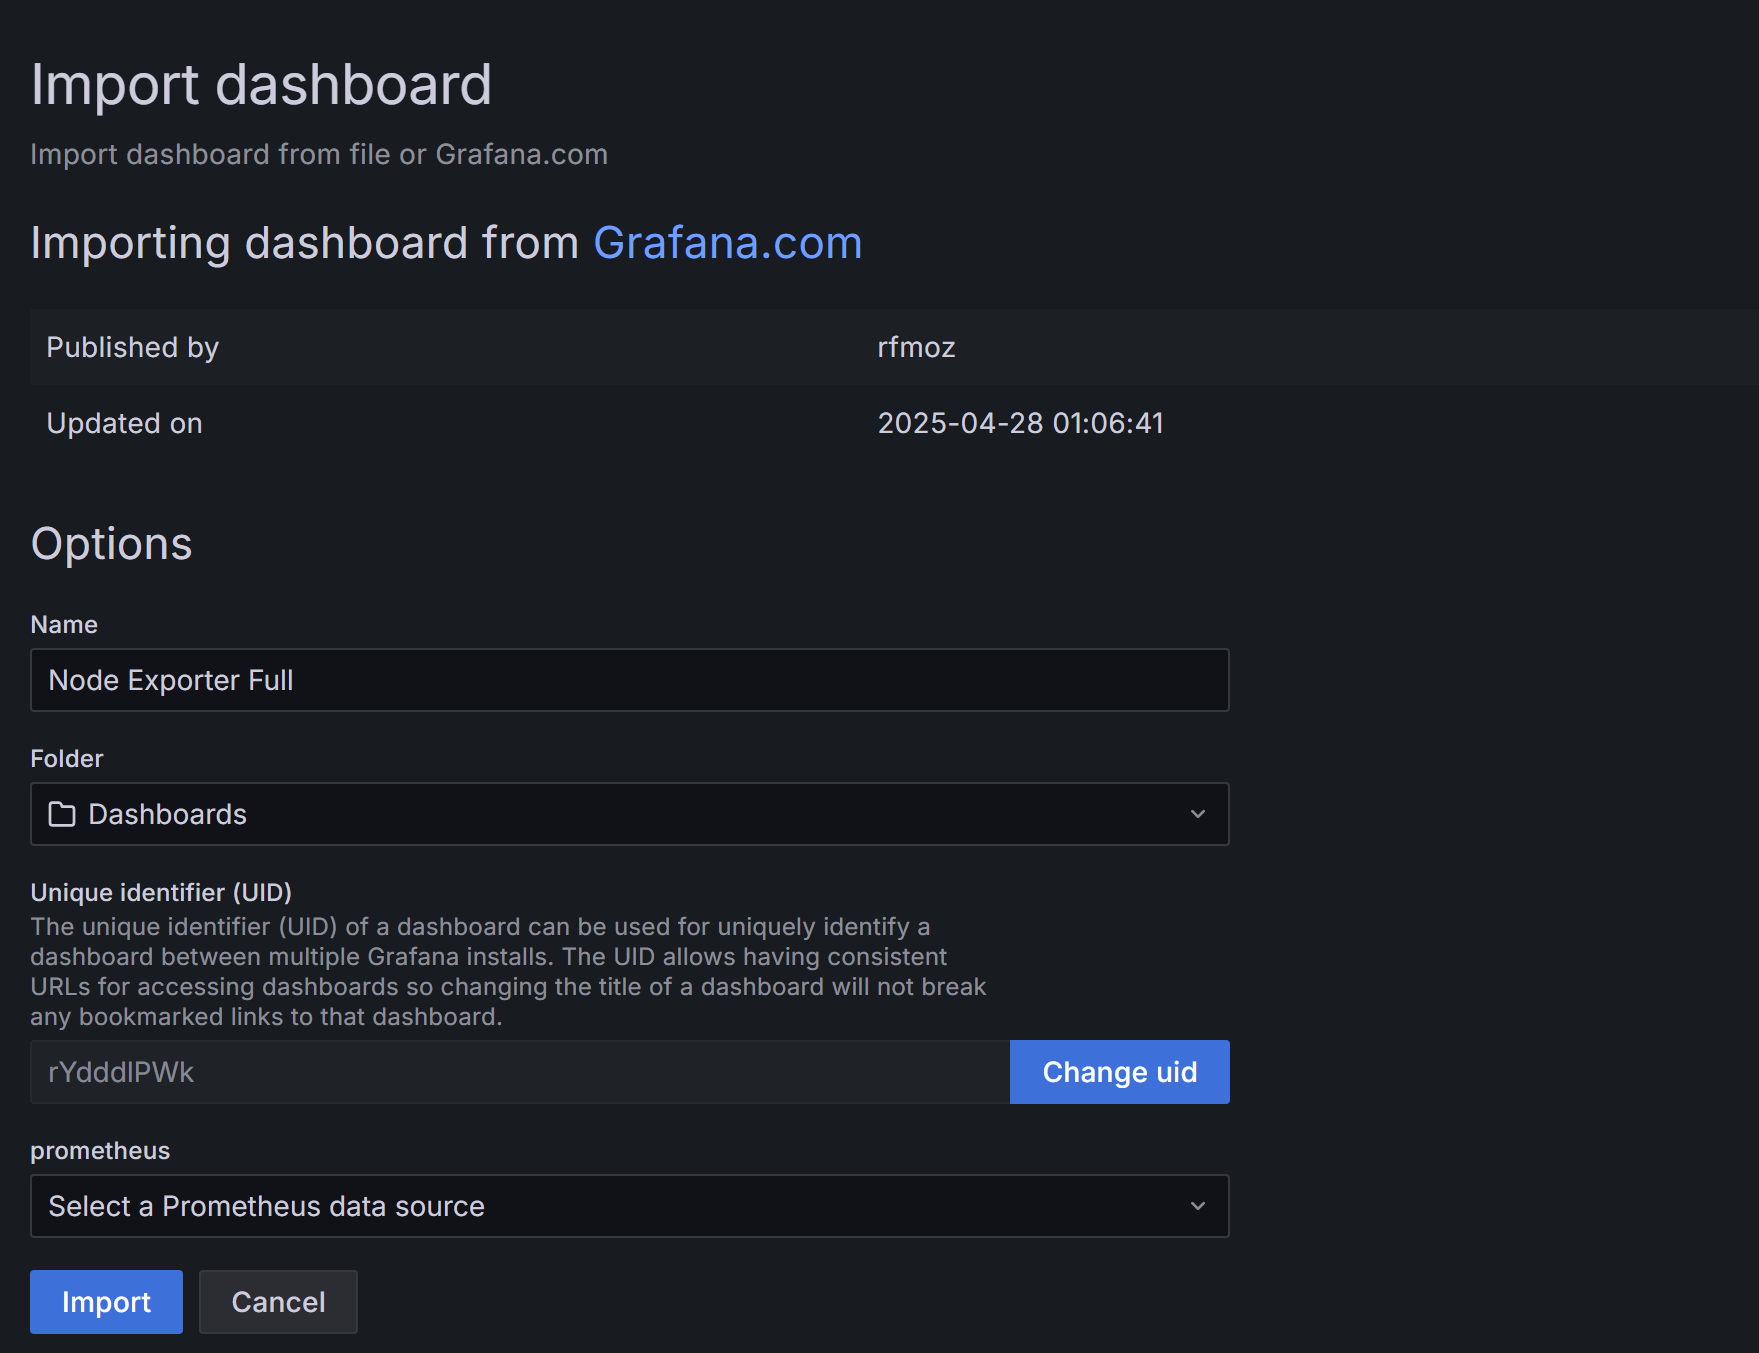
Task: Cancel the dashboard import
Action: click(278, 1301)
